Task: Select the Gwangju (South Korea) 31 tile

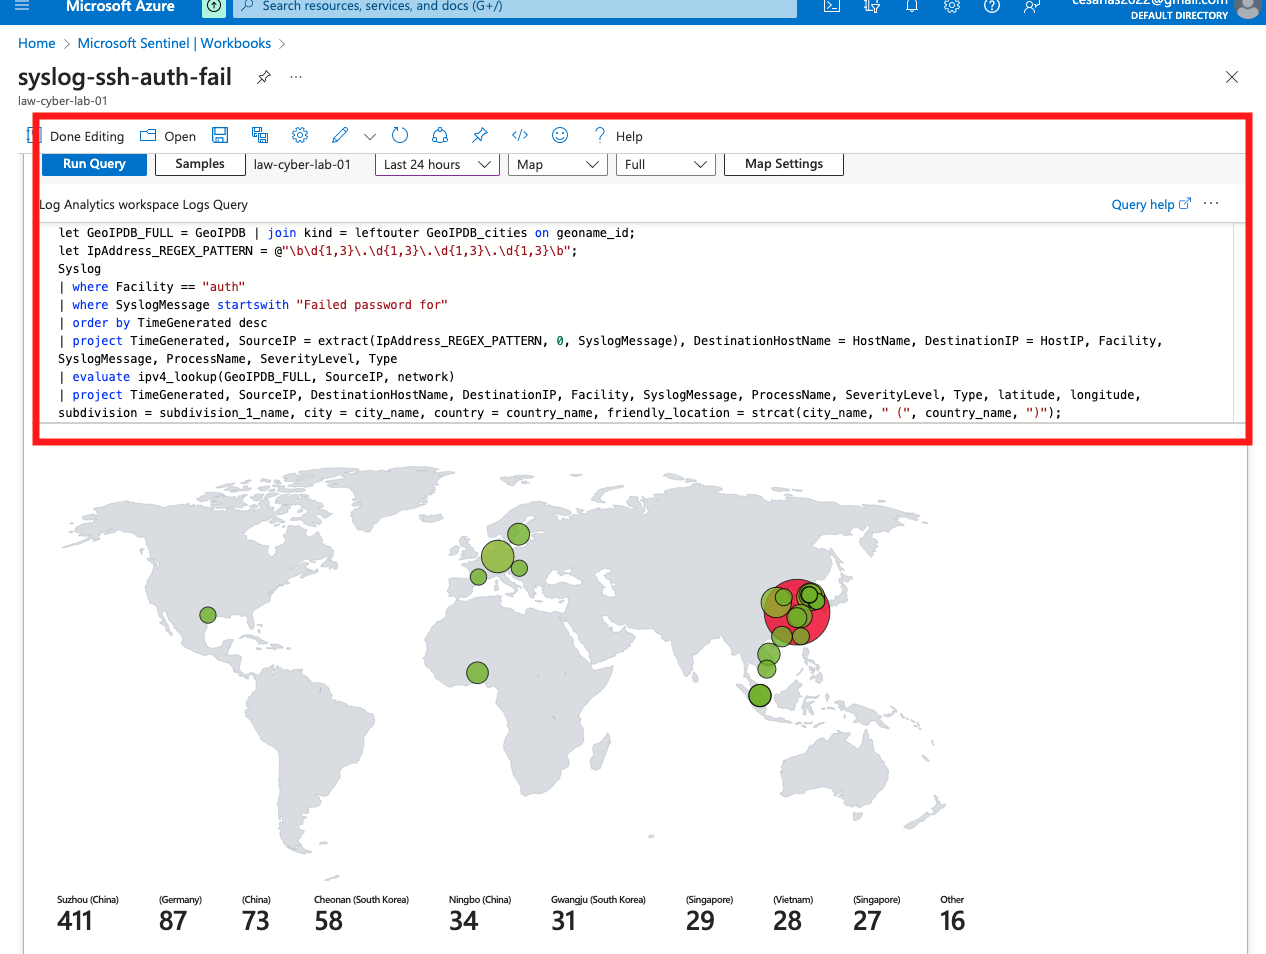Action: tap(598, 914)
